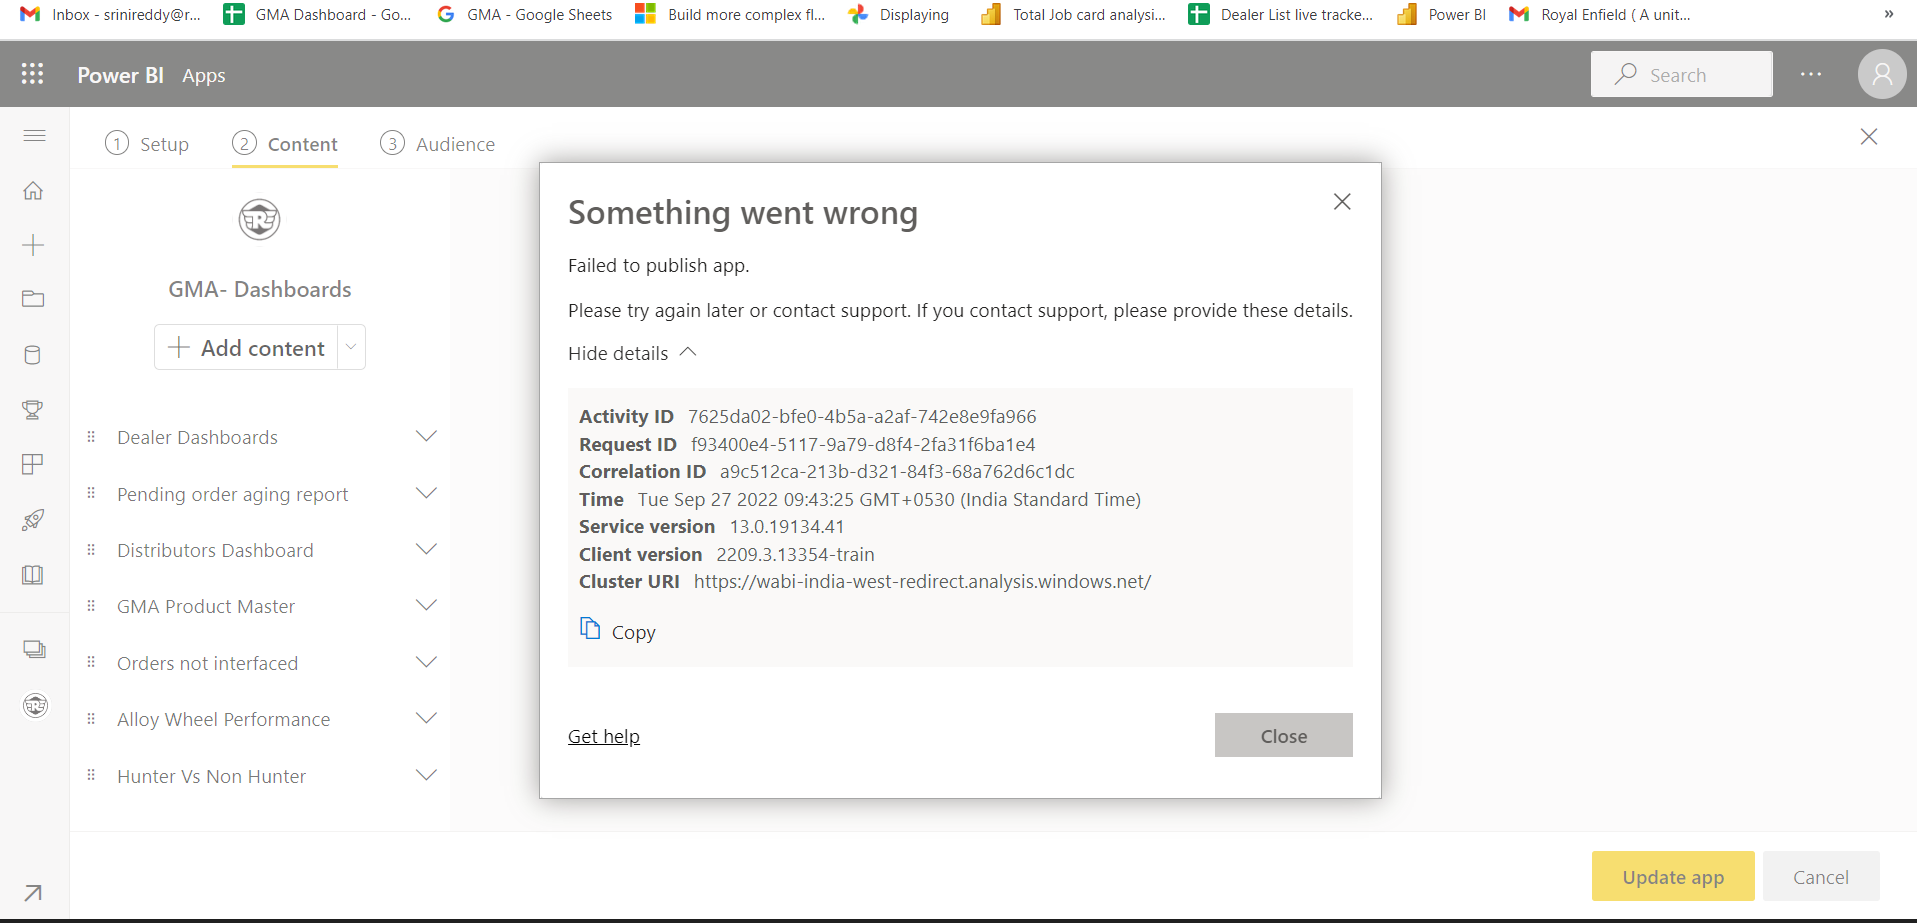Screen dimensions: 1917x923
Task: Open the Build more complex bookmark
Action: pyautogui.click(x=731, y=14)
